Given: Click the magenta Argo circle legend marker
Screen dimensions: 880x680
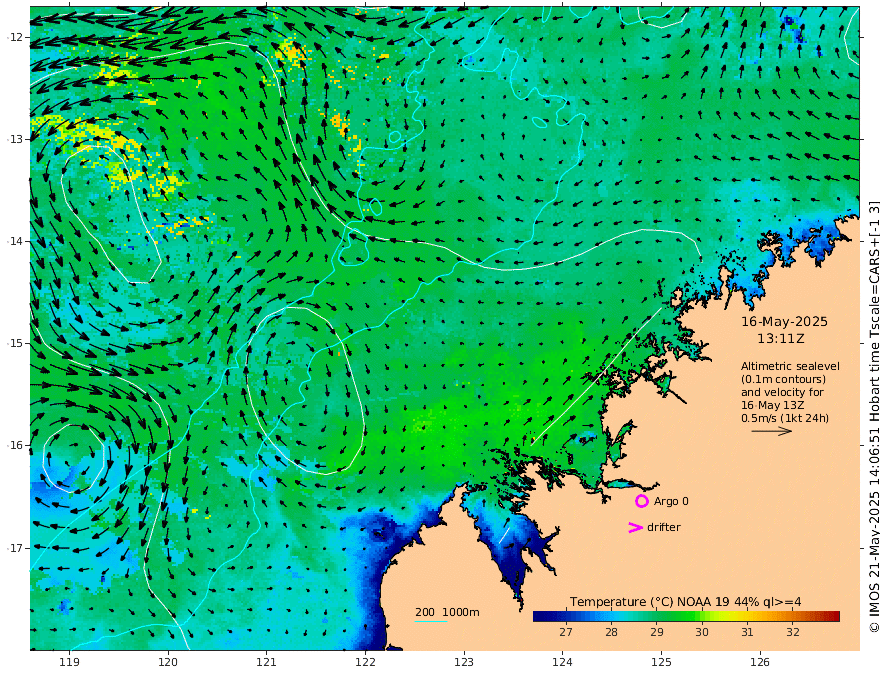Looking at the screenshot, I should (x=641, y=501).
